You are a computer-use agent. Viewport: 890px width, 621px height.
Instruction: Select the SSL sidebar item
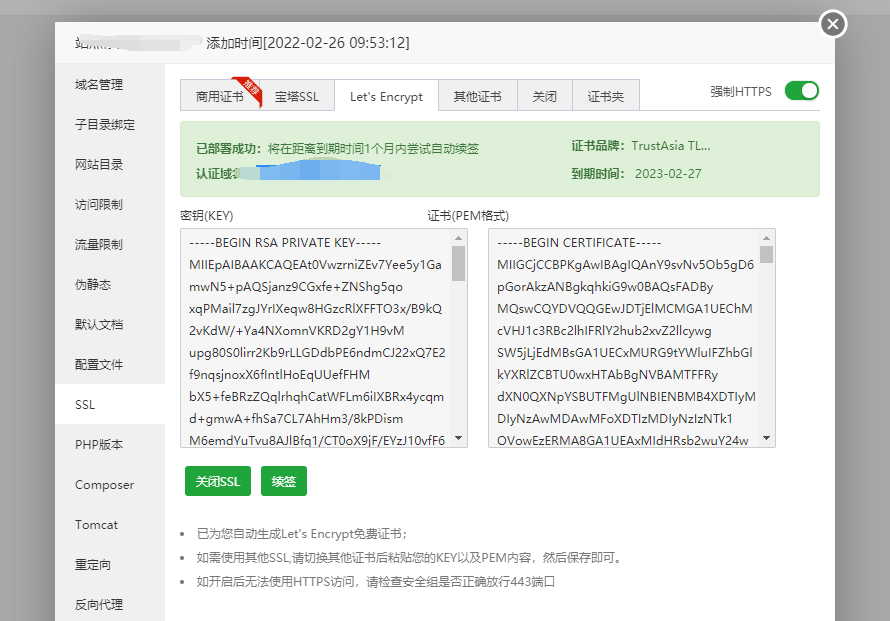click(x=110, y=404)
